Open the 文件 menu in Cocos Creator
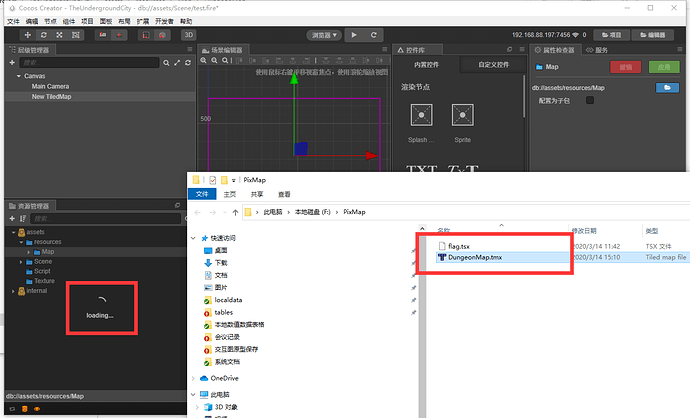 13,21
